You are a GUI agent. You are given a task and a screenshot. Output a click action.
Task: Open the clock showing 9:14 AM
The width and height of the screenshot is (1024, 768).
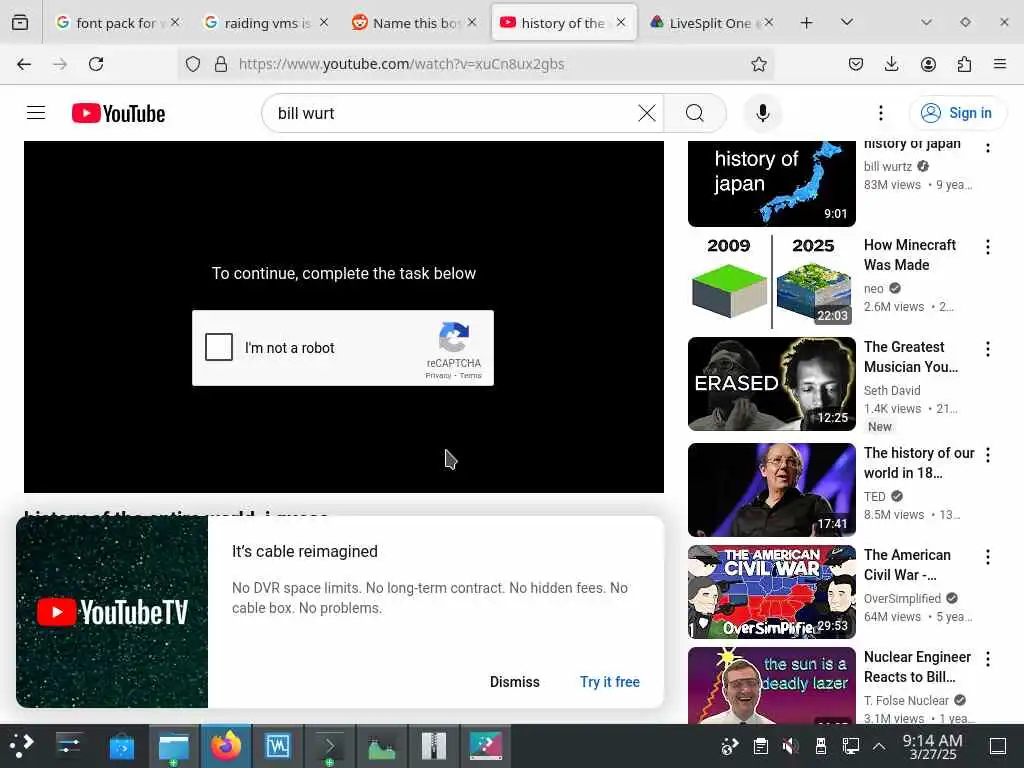(x=933, y=746)
